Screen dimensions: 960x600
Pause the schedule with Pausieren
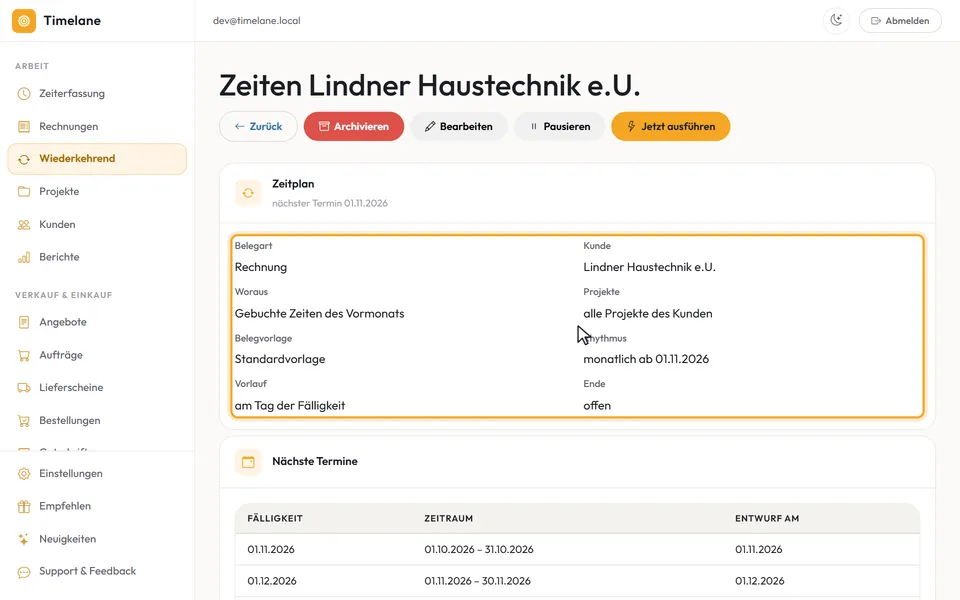pyautogui.click(x=560, y=127)
